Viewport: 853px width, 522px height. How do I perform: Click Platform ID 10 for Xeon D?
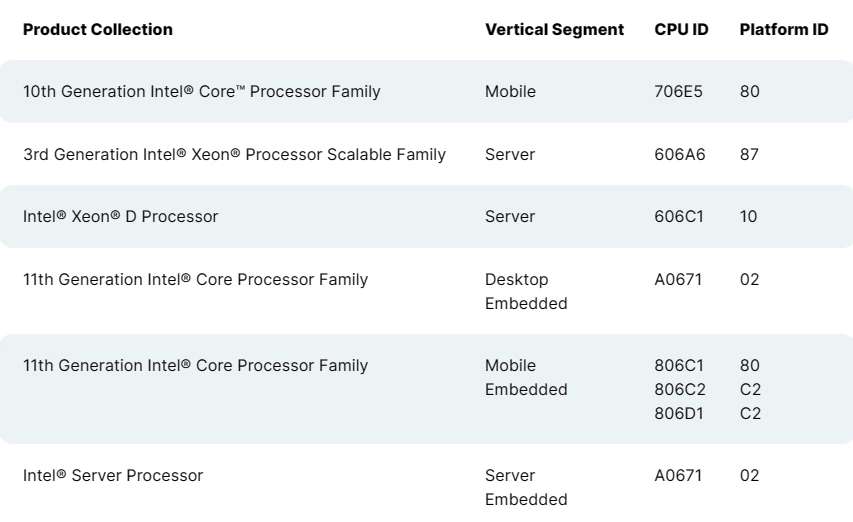(749, 216)
